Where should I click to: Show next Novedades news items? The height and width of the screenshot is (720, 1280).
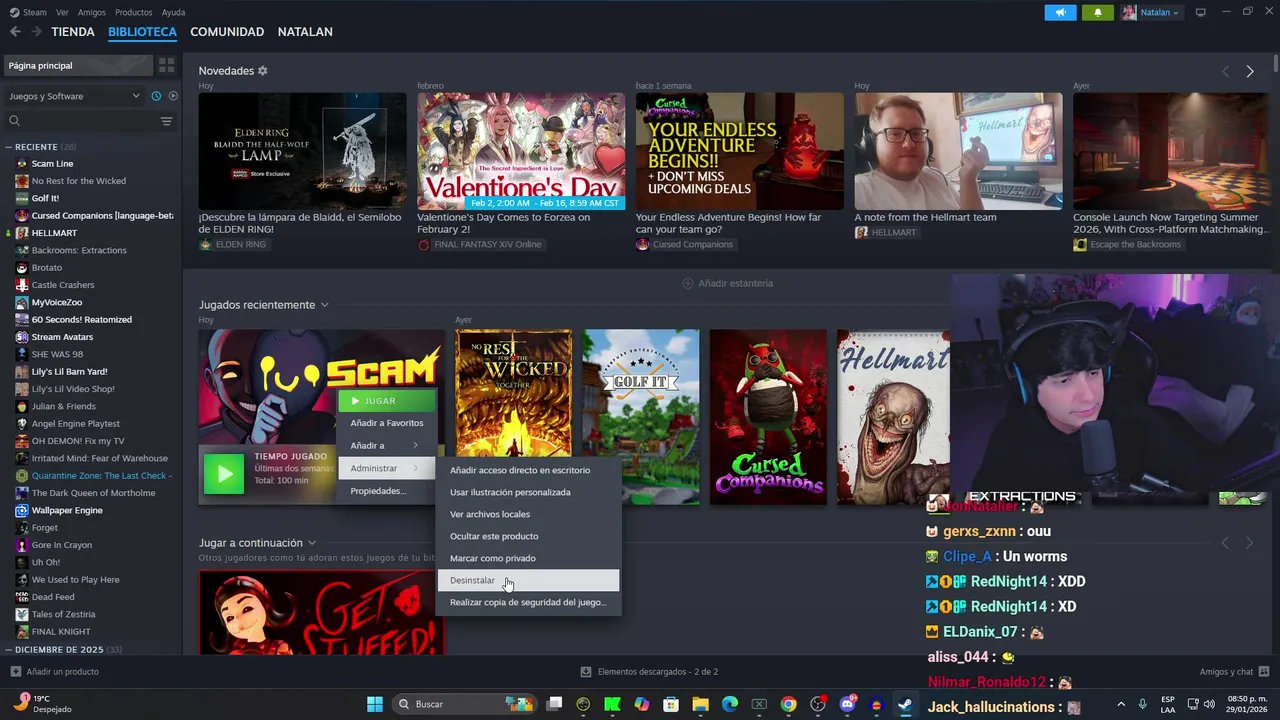1250,71
